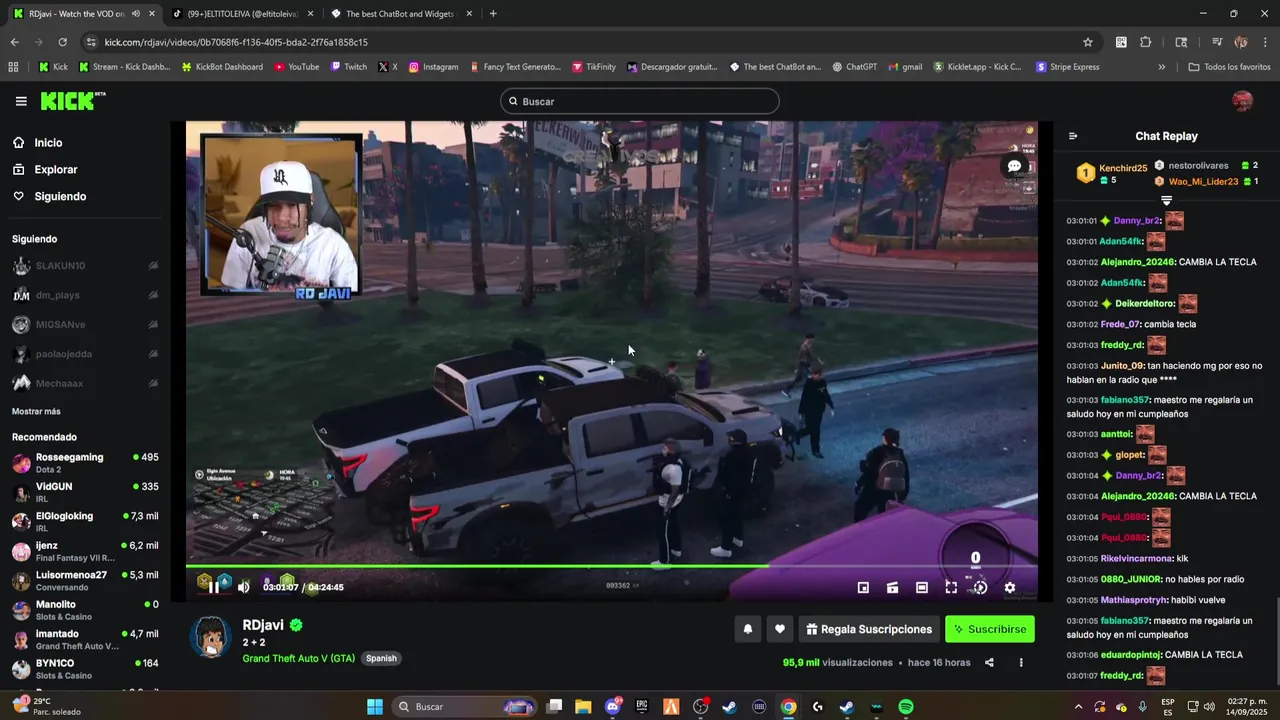Open ChatGPT bookmark
This screenshot has width=1280, height=720.
(853, 67)
